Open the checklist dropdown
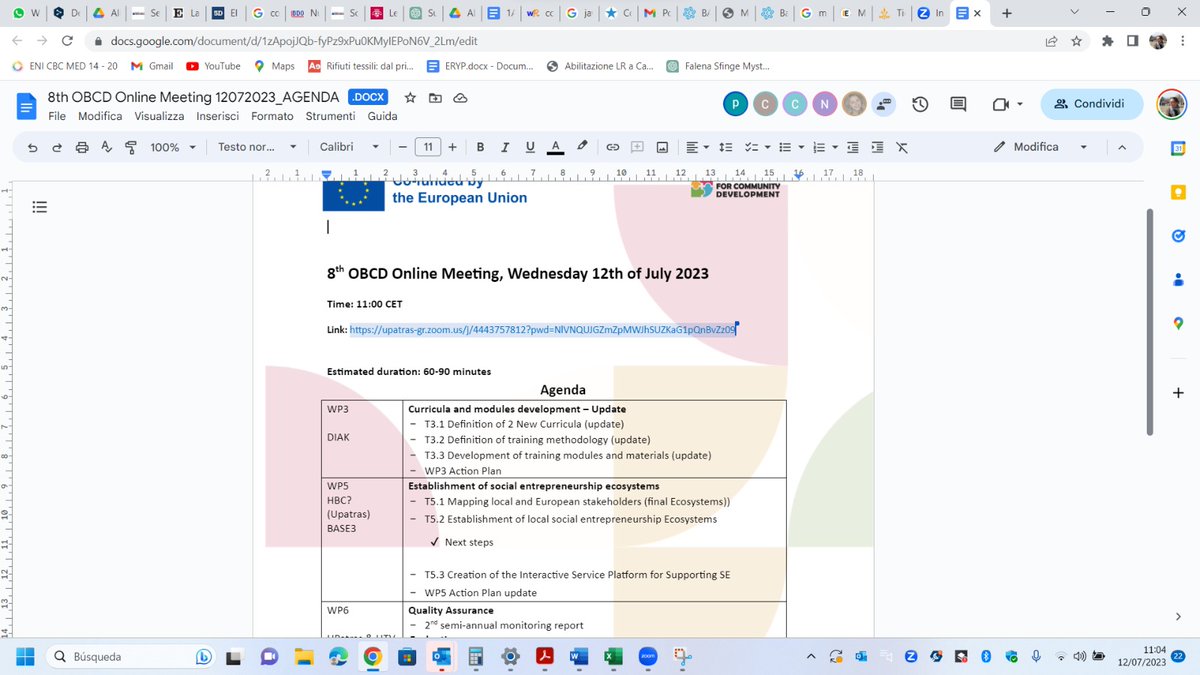Image resolution: width=1200 pixels, height=675 pixels. pyautogui.click(x=757, y=147)
